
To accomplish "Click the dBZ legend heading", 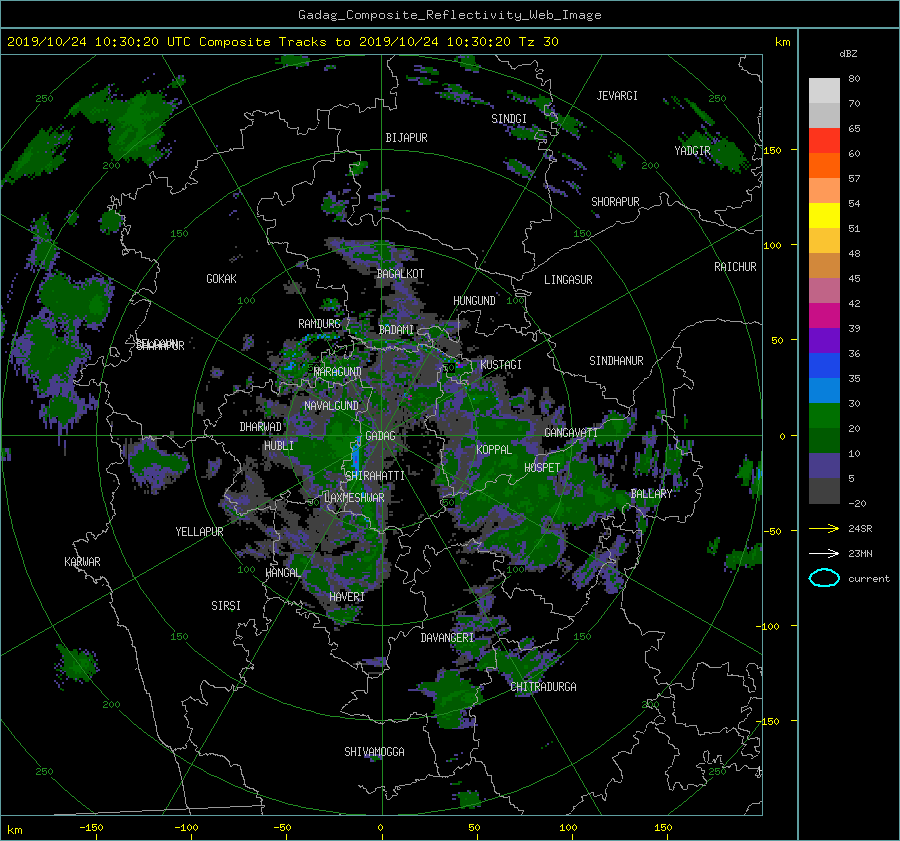I will [x=848, y=53].
